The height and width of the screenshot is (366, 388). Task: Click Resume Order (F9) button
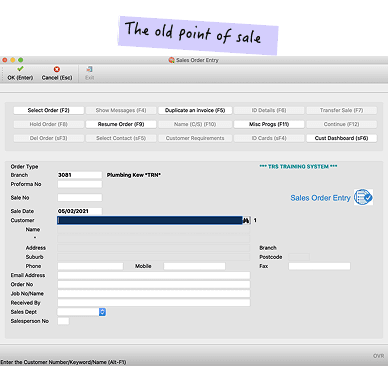[x=121, y=124]
